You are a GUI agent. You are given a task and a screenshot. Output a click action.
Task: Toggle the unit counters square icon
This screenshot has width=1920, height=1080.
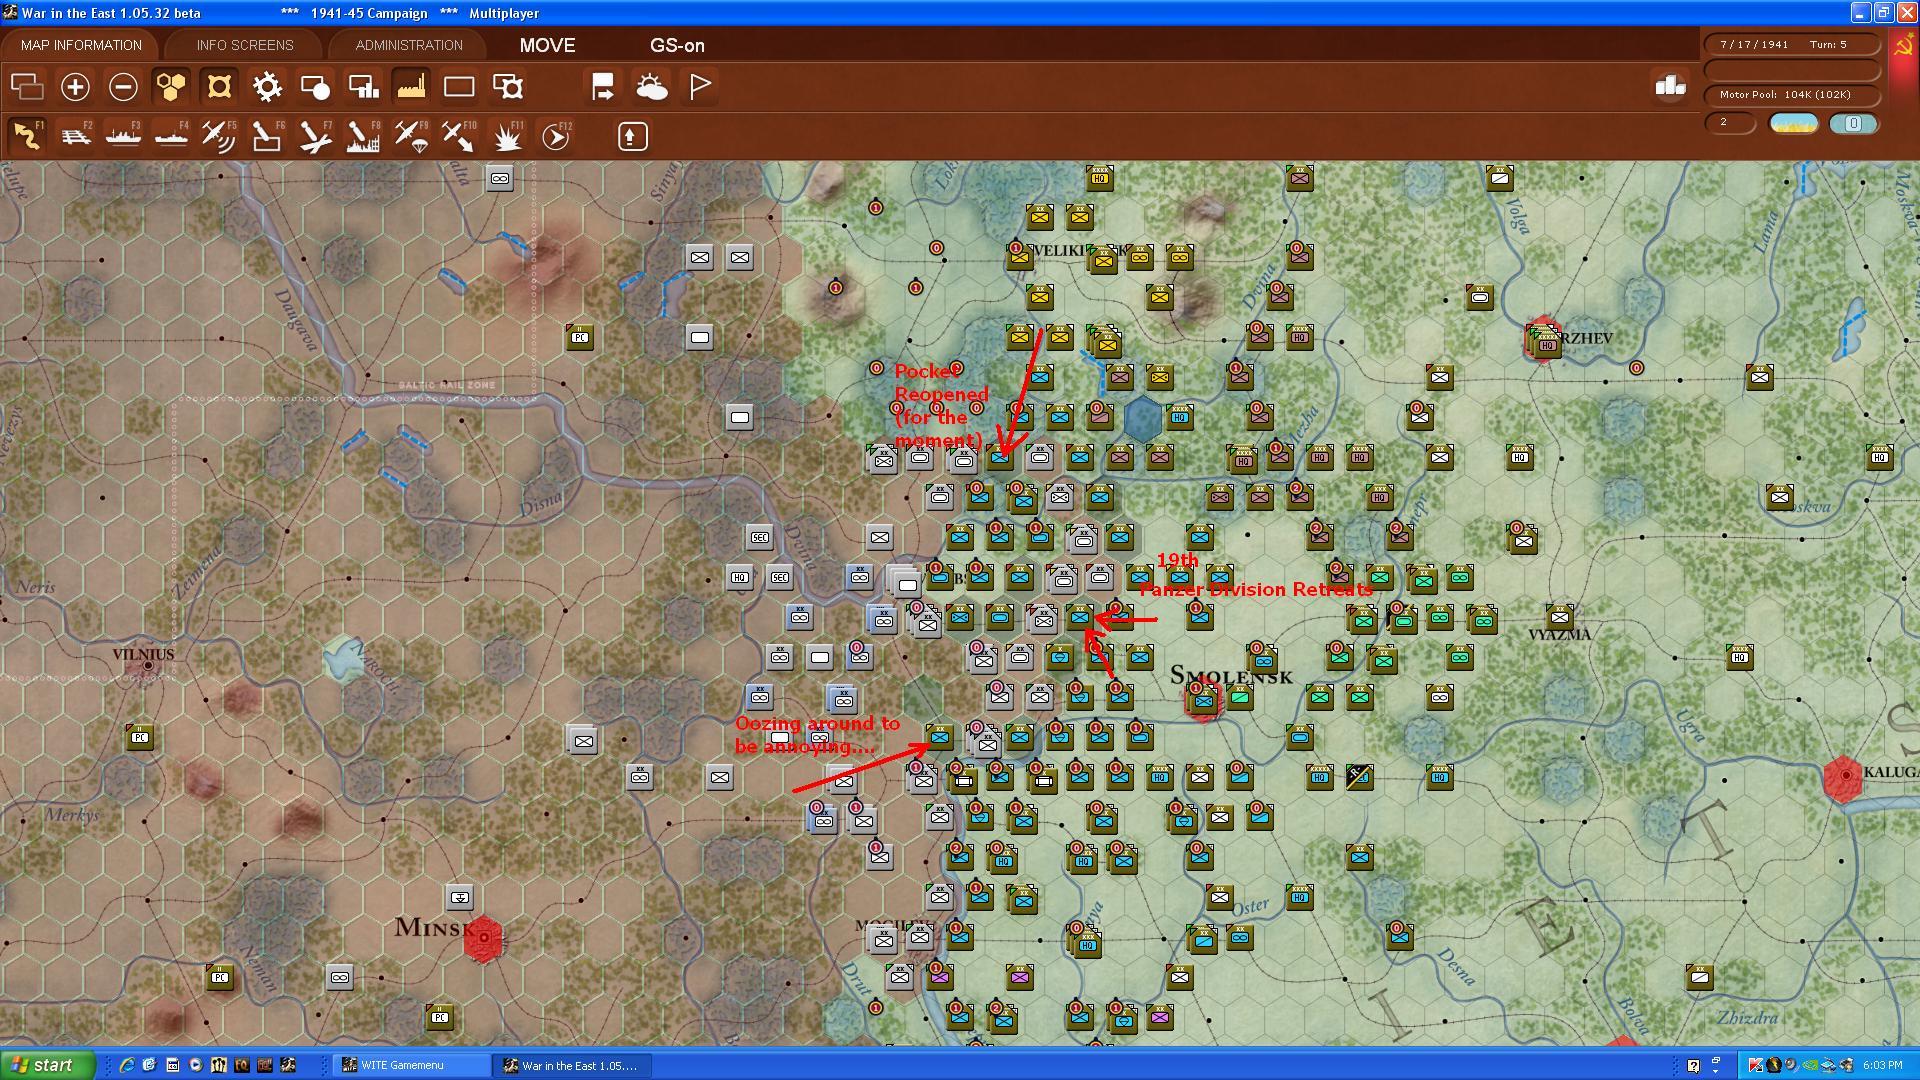(x=219, y=87)
